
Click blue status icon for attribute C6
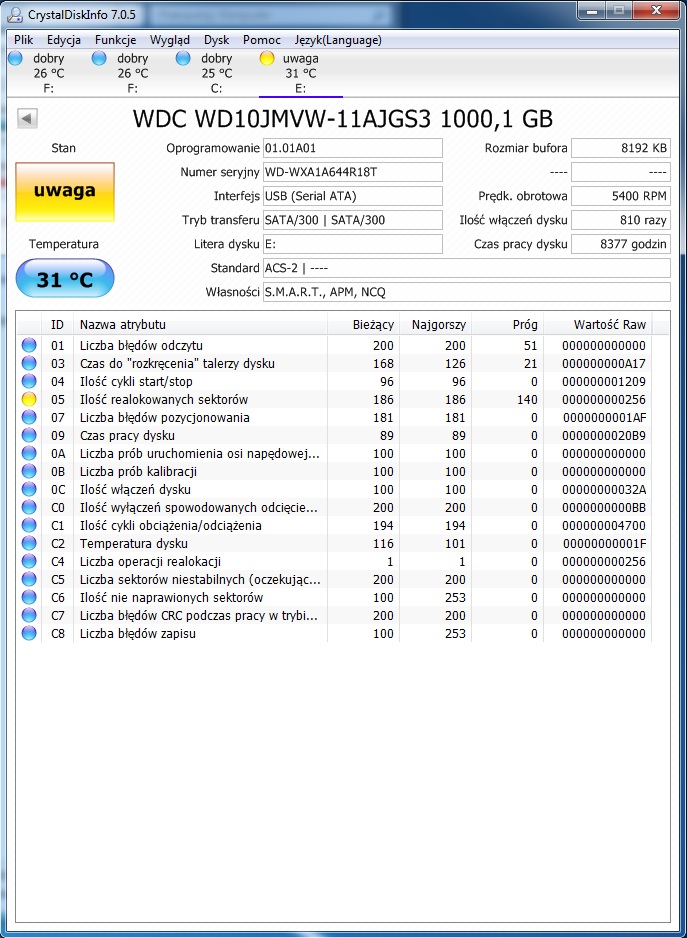click(x=29, y=597)
